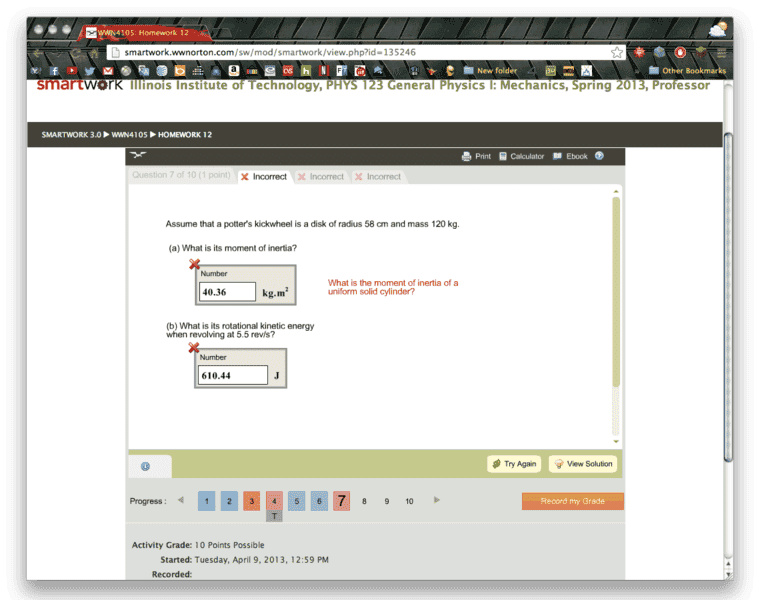This screenshot has height=600, width=760.
Task: Jump to question 4 in progress bar
Action: pyautogui.click(x=274, y=501)
